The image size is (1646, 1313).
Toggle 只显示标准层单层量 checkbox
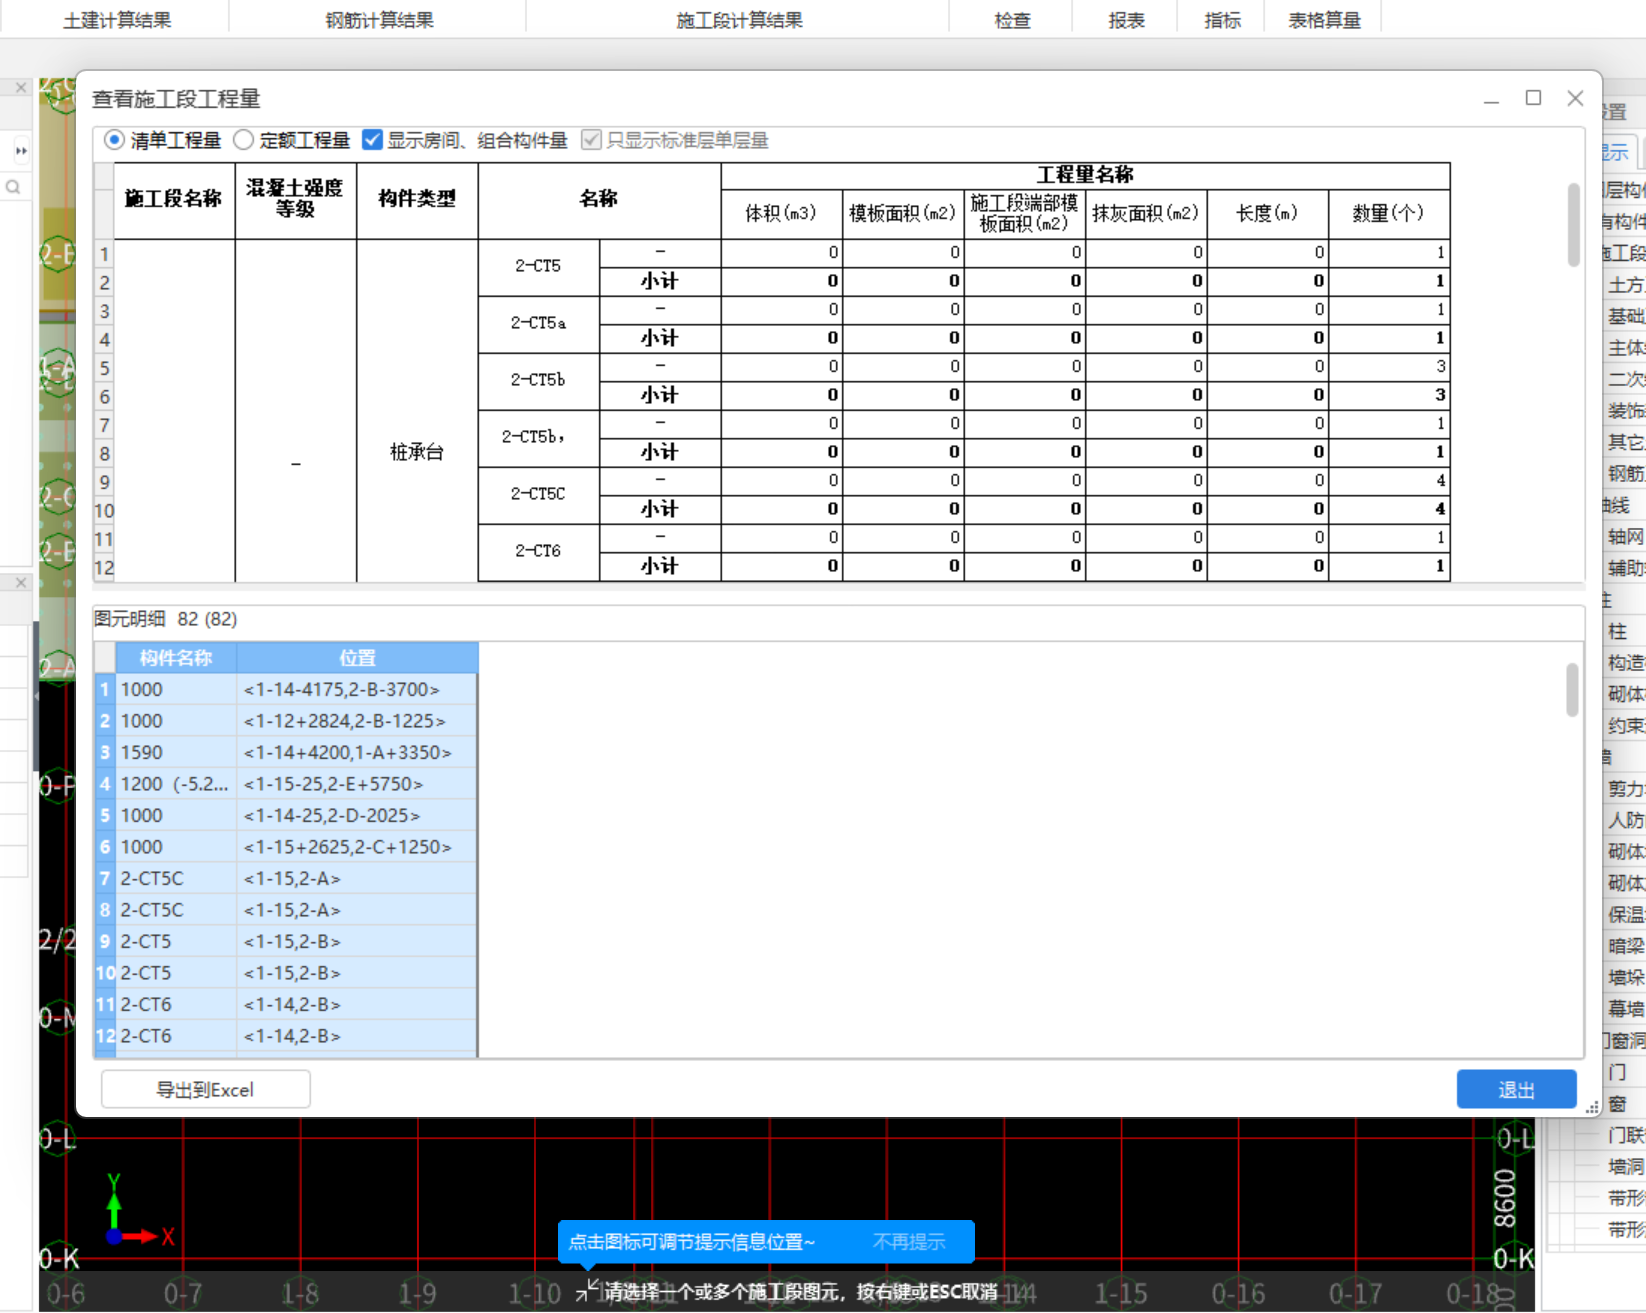tap(591, 140)
